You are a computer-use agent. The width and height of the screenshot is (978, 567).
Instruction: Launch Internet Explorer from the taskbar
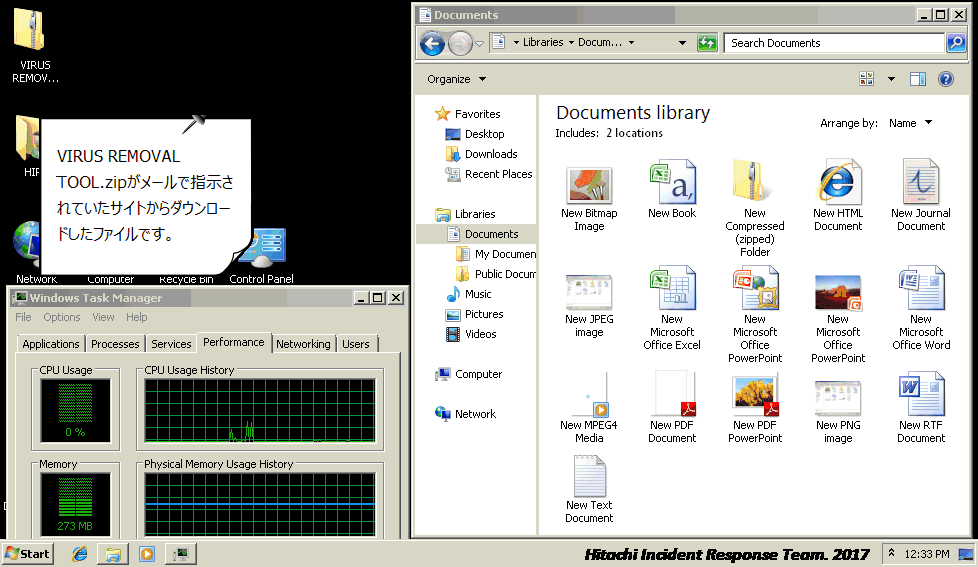[80, 553]
